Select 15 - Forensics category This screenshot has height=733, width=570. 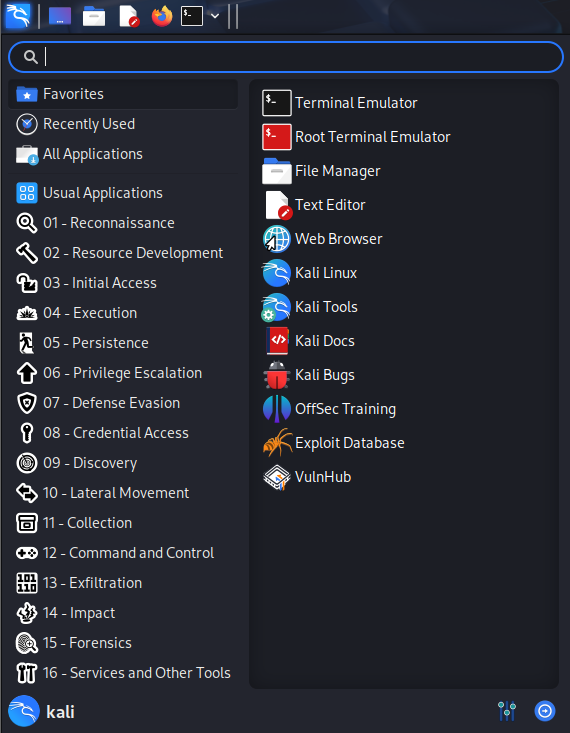123,643
